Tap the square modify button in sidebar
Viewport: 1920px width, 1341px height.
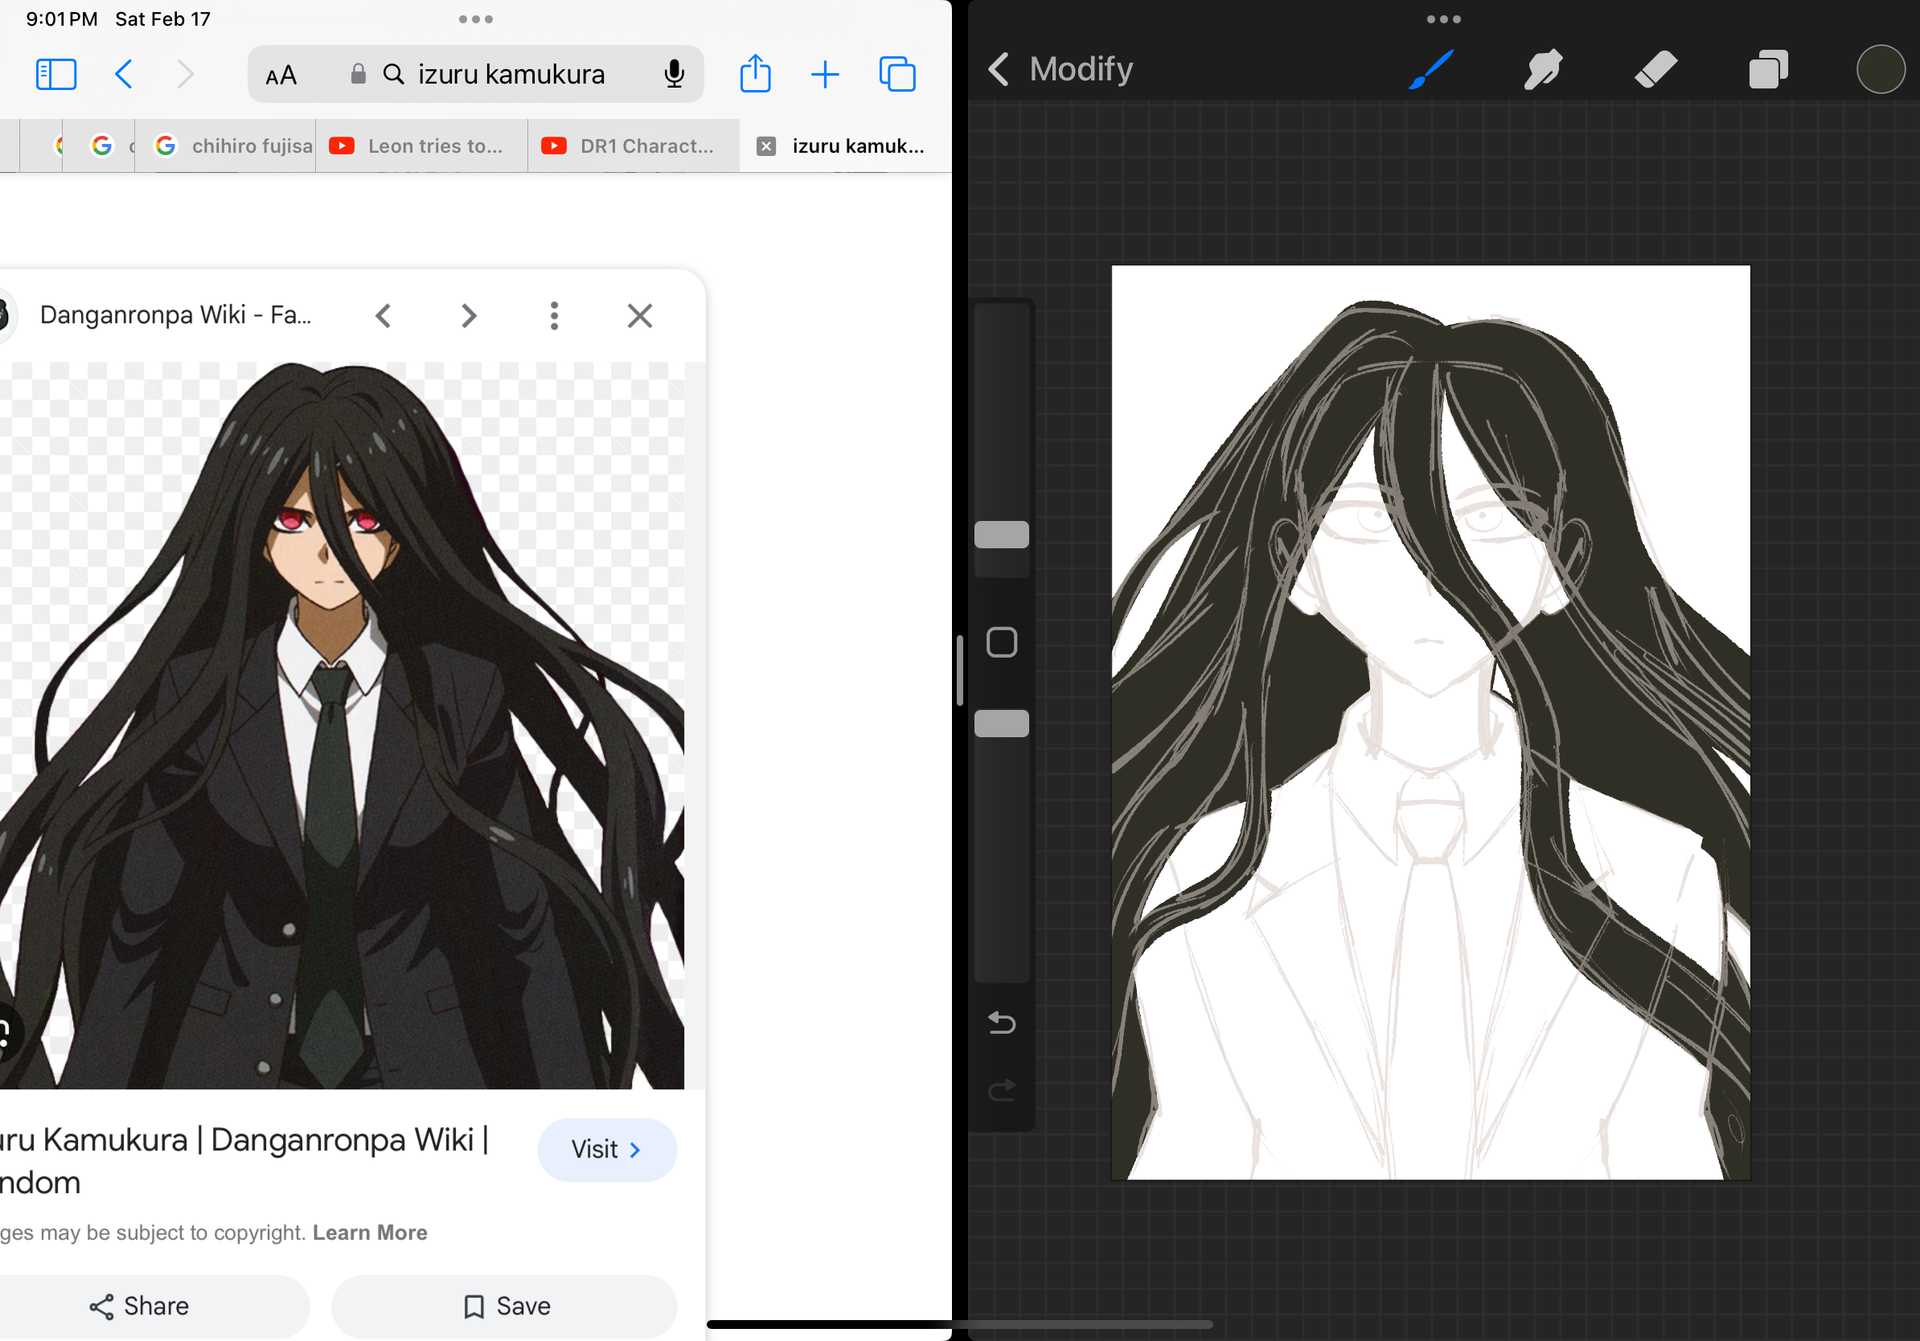1002,642
